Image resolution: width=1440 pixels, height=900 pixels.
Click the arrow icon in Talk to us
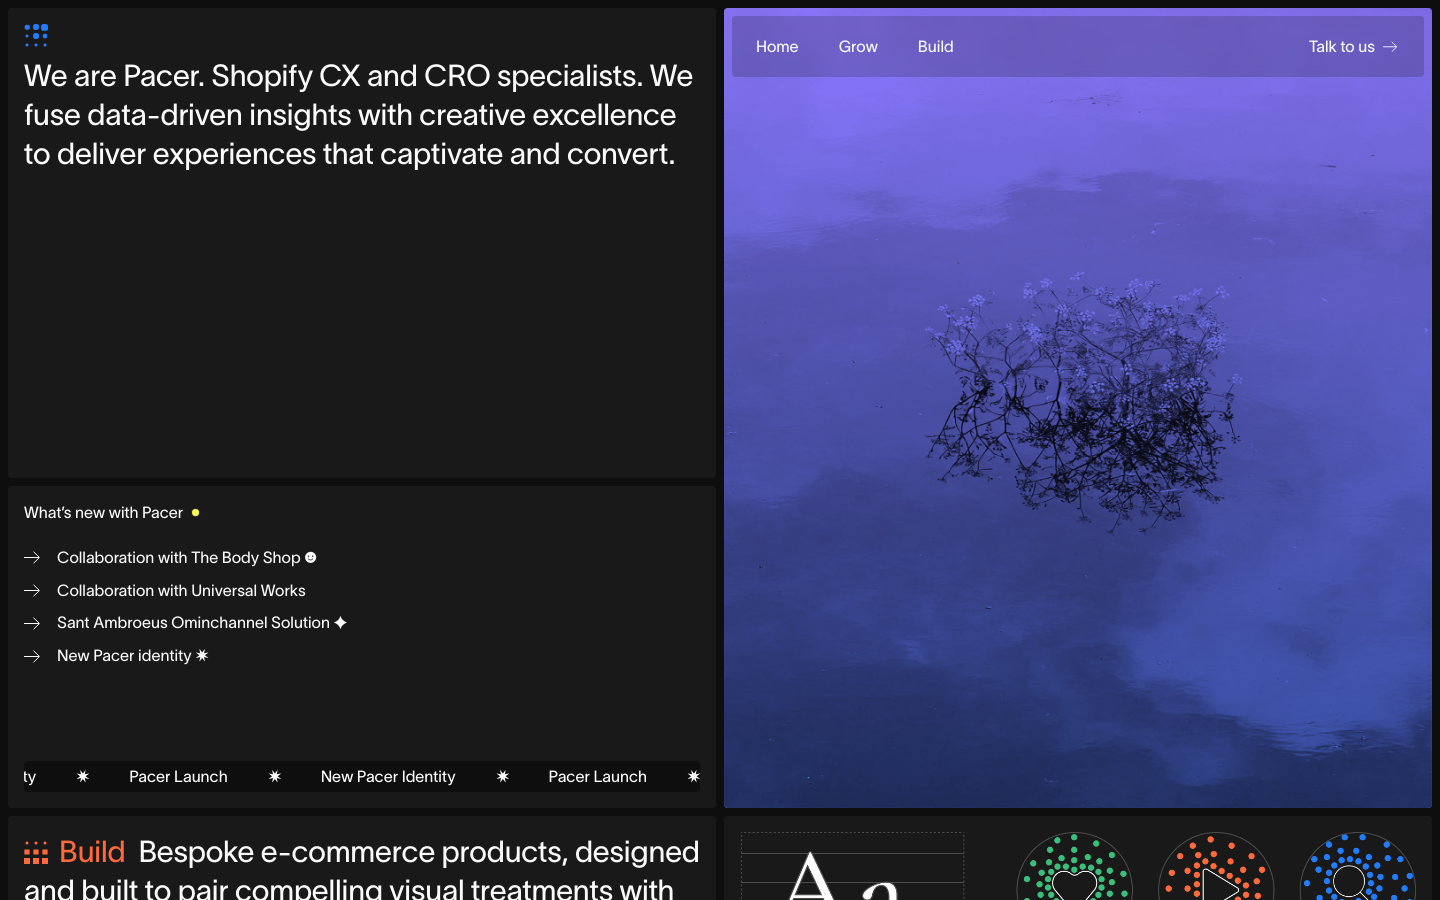(x=1390, y=47)
